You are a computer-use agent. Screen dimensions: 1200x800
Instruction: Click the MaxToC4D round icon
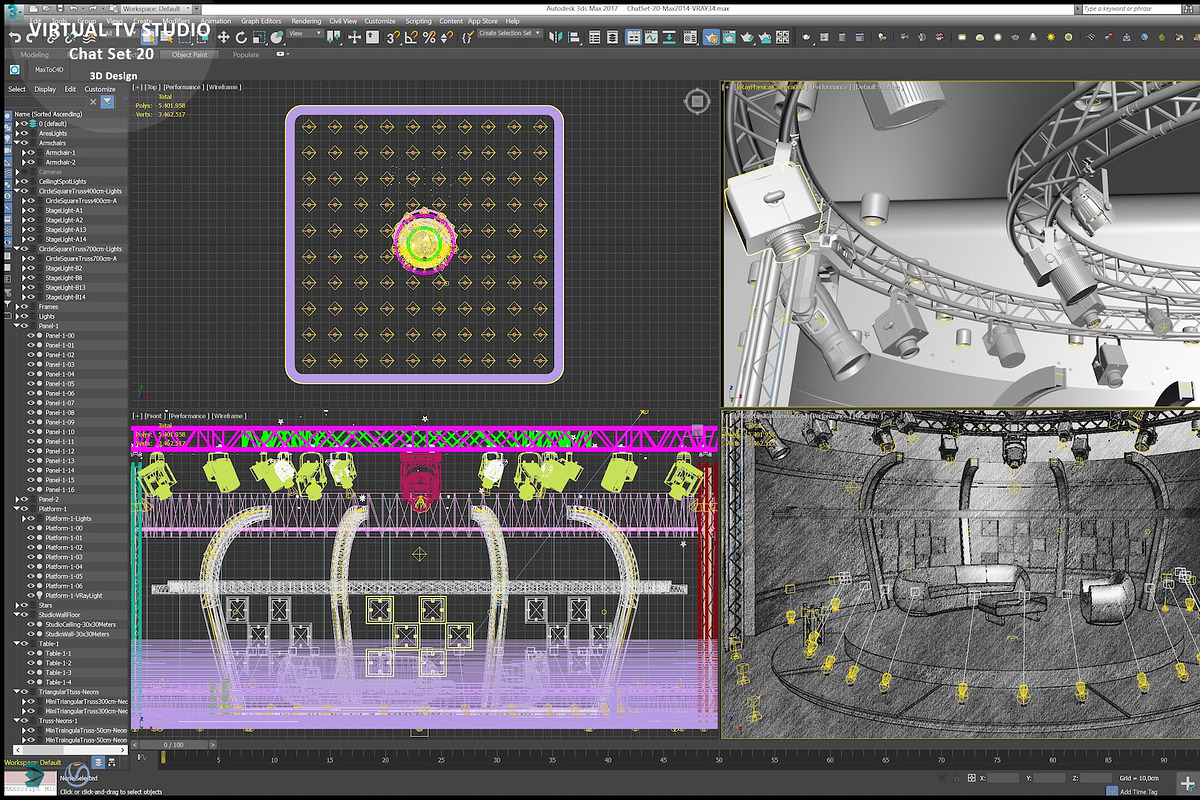[x=15, y=70]
